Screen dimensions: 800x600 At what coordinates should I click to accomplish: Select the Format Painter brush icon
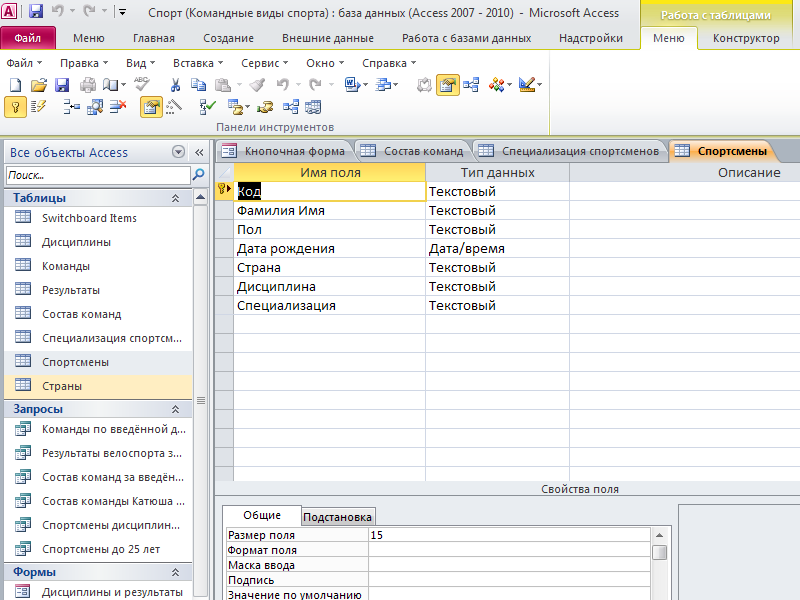258,85
